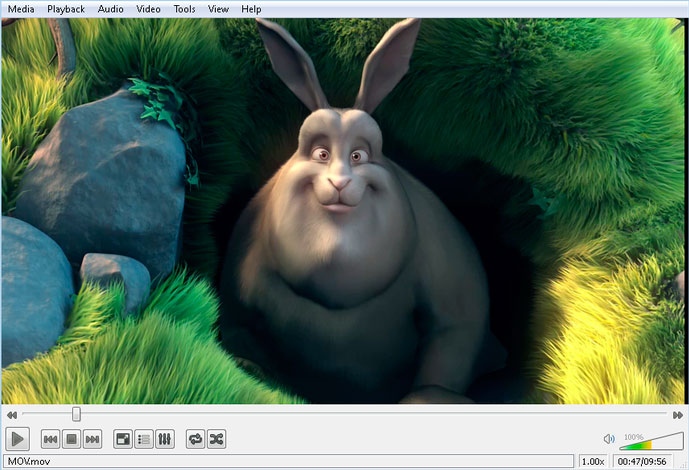This screenshot has height=470, width=689.
Task: Open the Tools menu
Action: pos(184,9)
